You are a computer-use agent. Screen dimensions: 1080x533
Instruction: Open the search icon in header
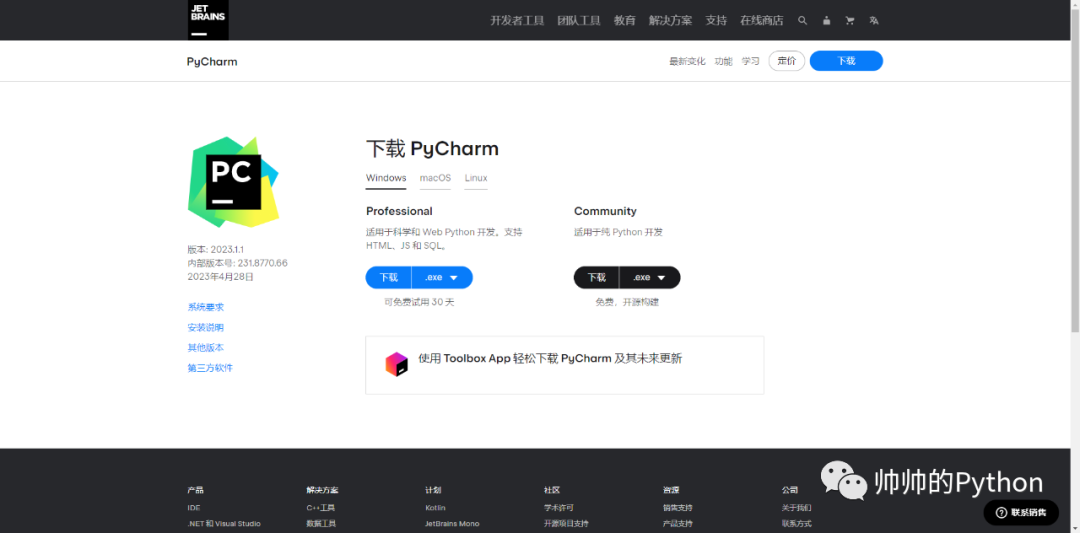(x=802, y=21)
